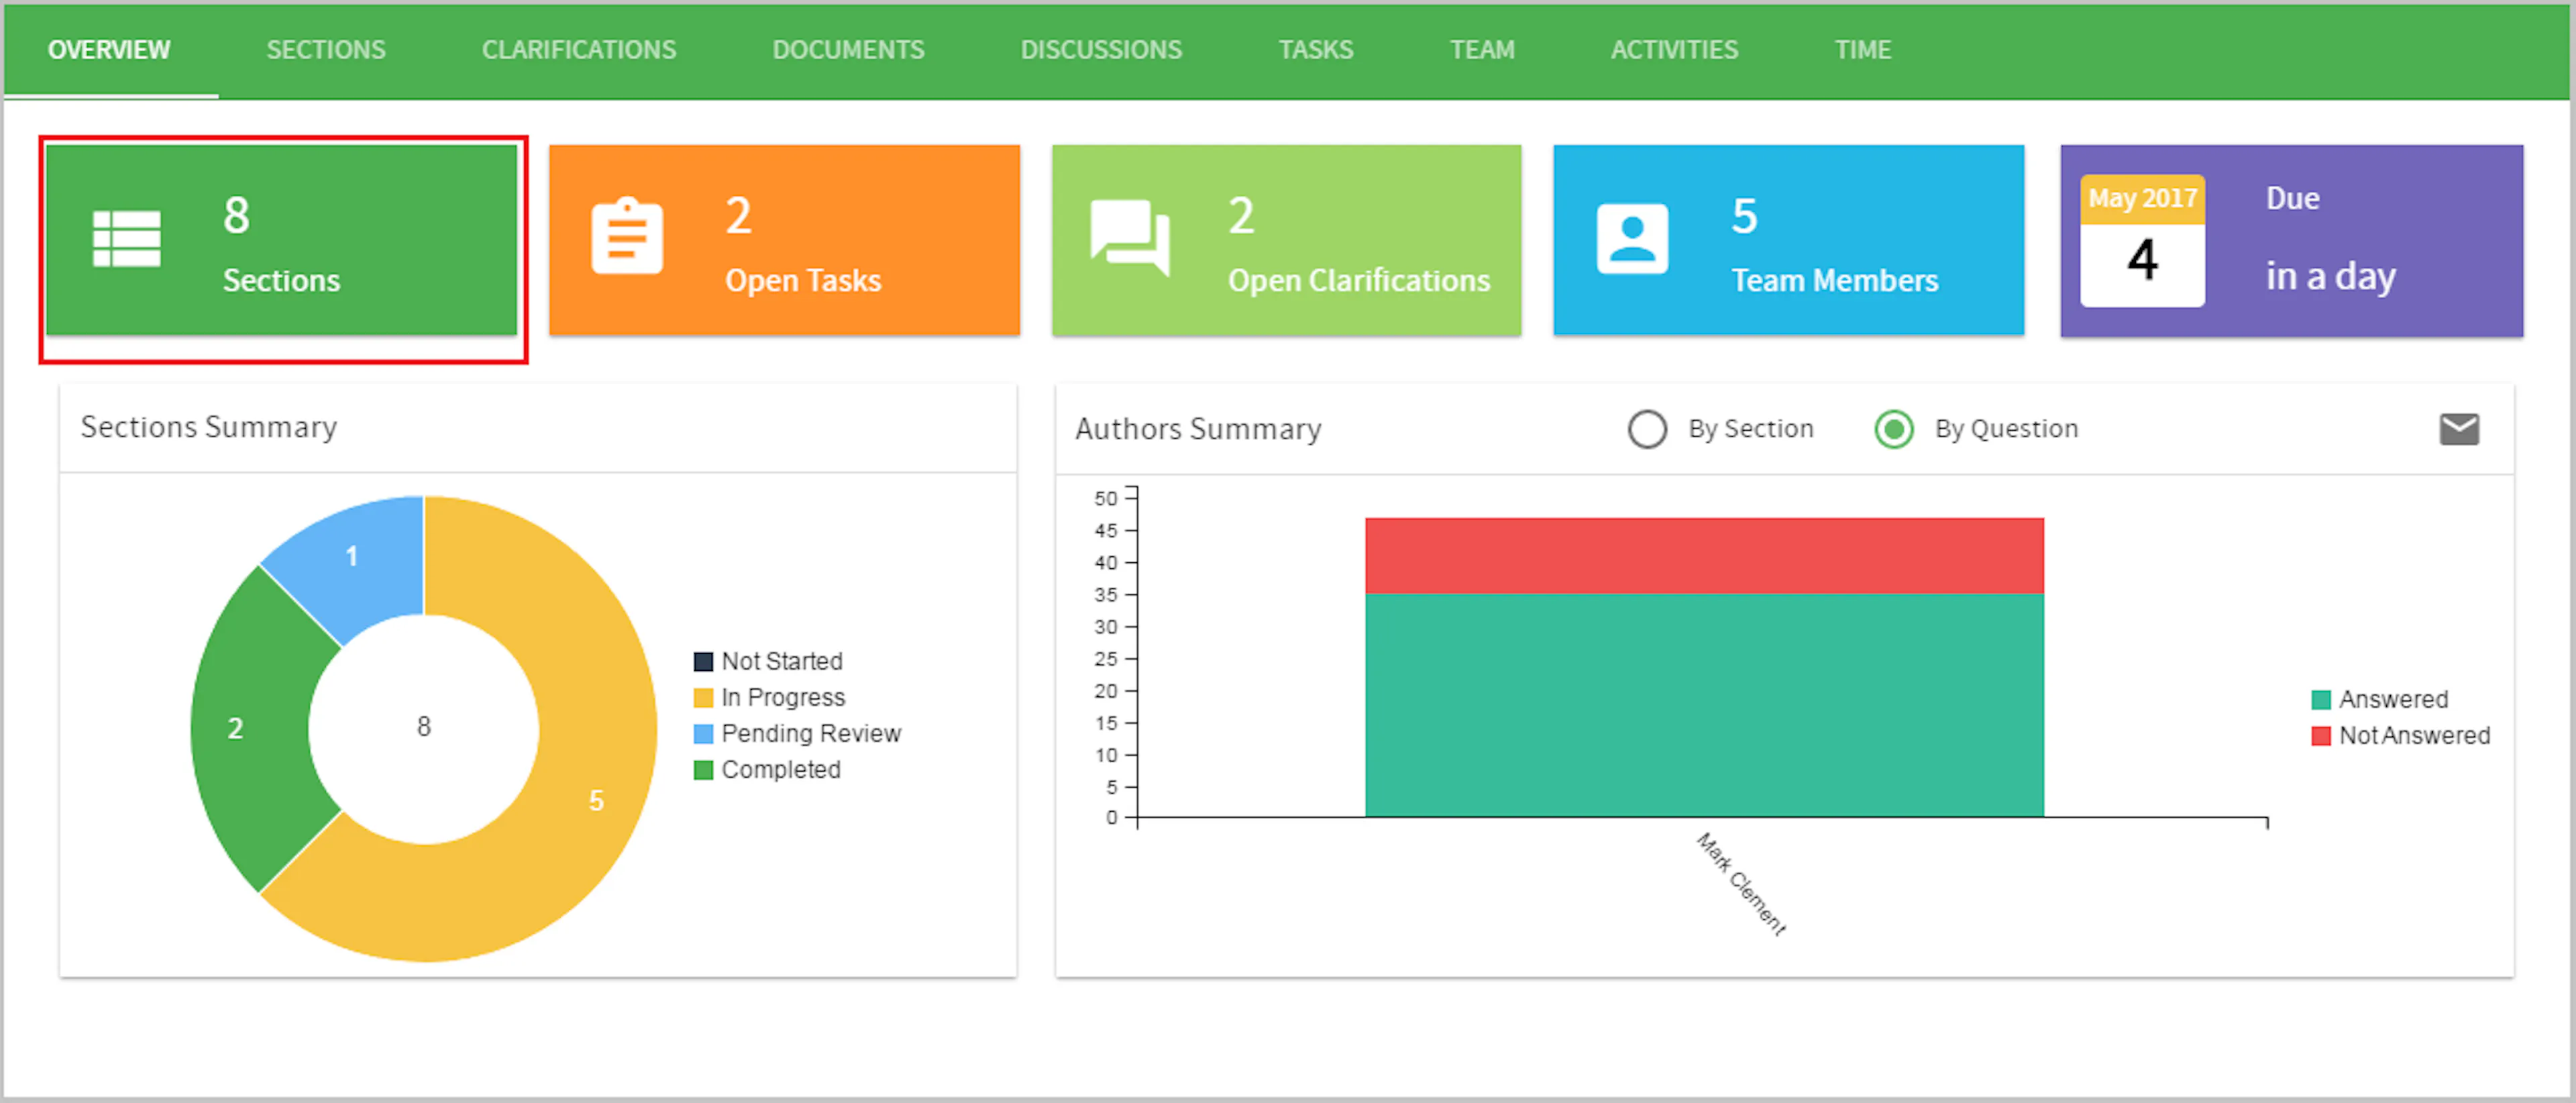Image resolution: width=2576 pixels, height=1103 pixels.
Task: Switch to the Documents tab
Action: coord(848,49)
